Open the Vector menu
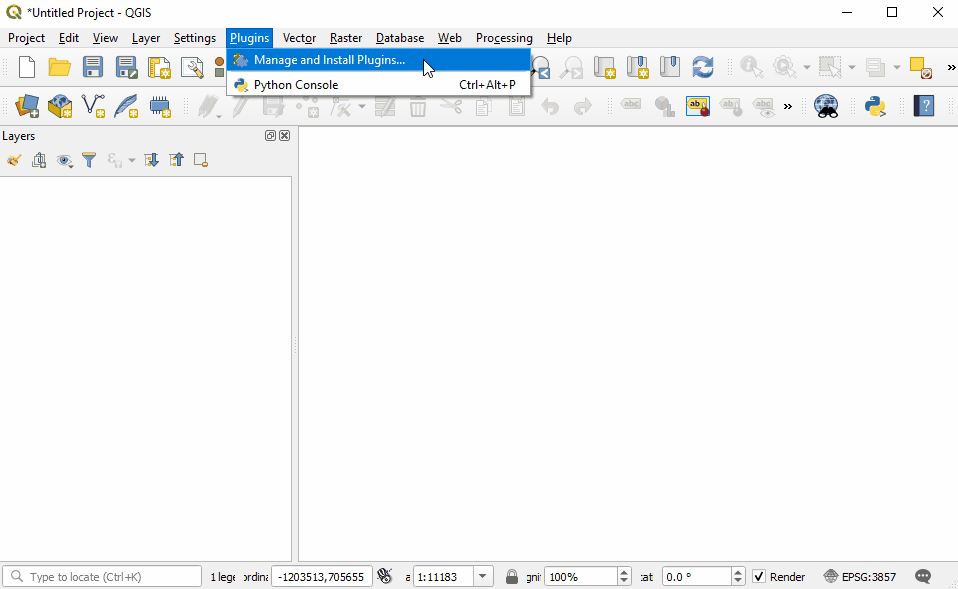 299,38
